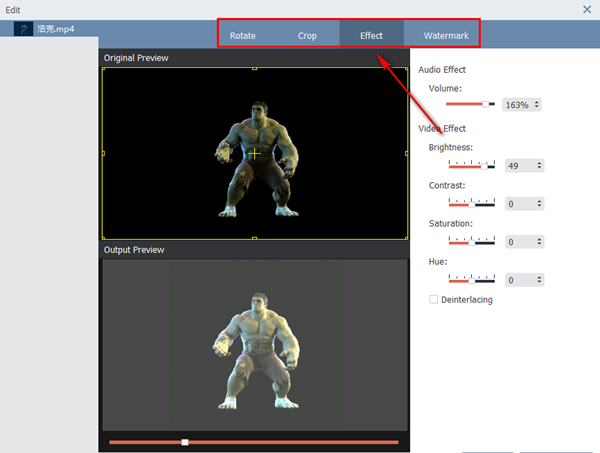Close the Edit window
Viewport: 600px width, 453px height.
tap(587, 9)
